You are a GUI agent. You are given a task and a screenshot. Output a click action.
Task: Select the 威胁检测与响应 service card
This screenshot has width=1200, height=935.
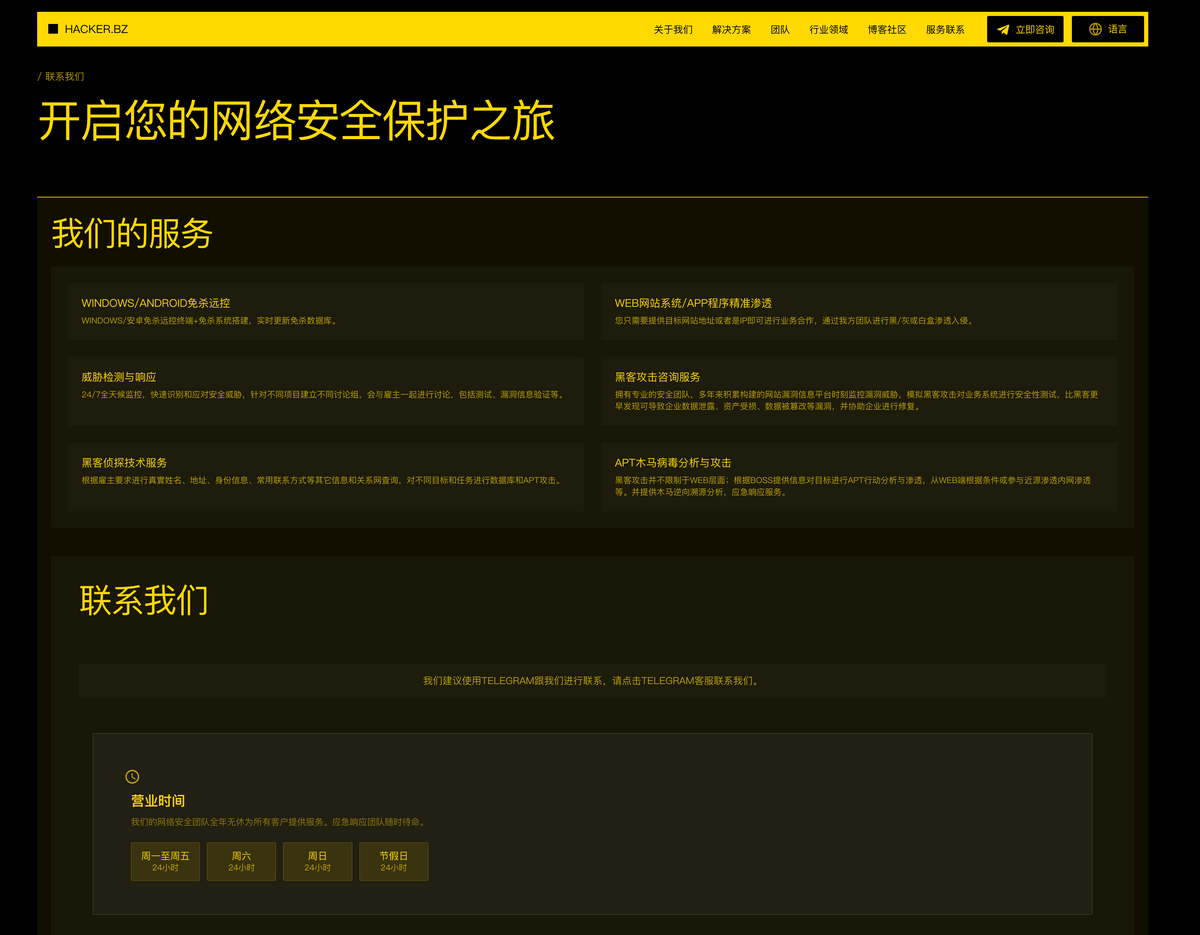[x=326, y=391]
